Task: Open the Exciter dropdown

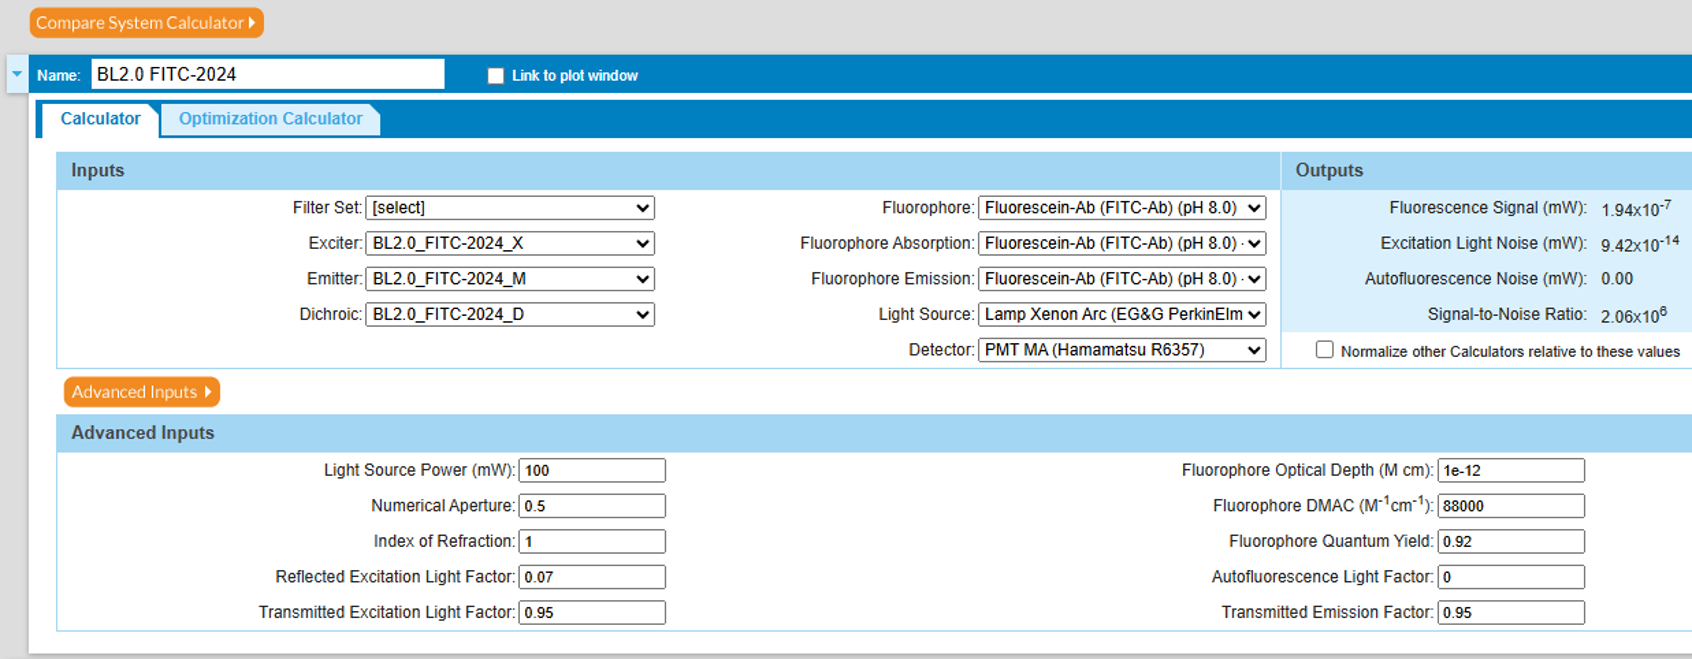Action: coord(510,243)
